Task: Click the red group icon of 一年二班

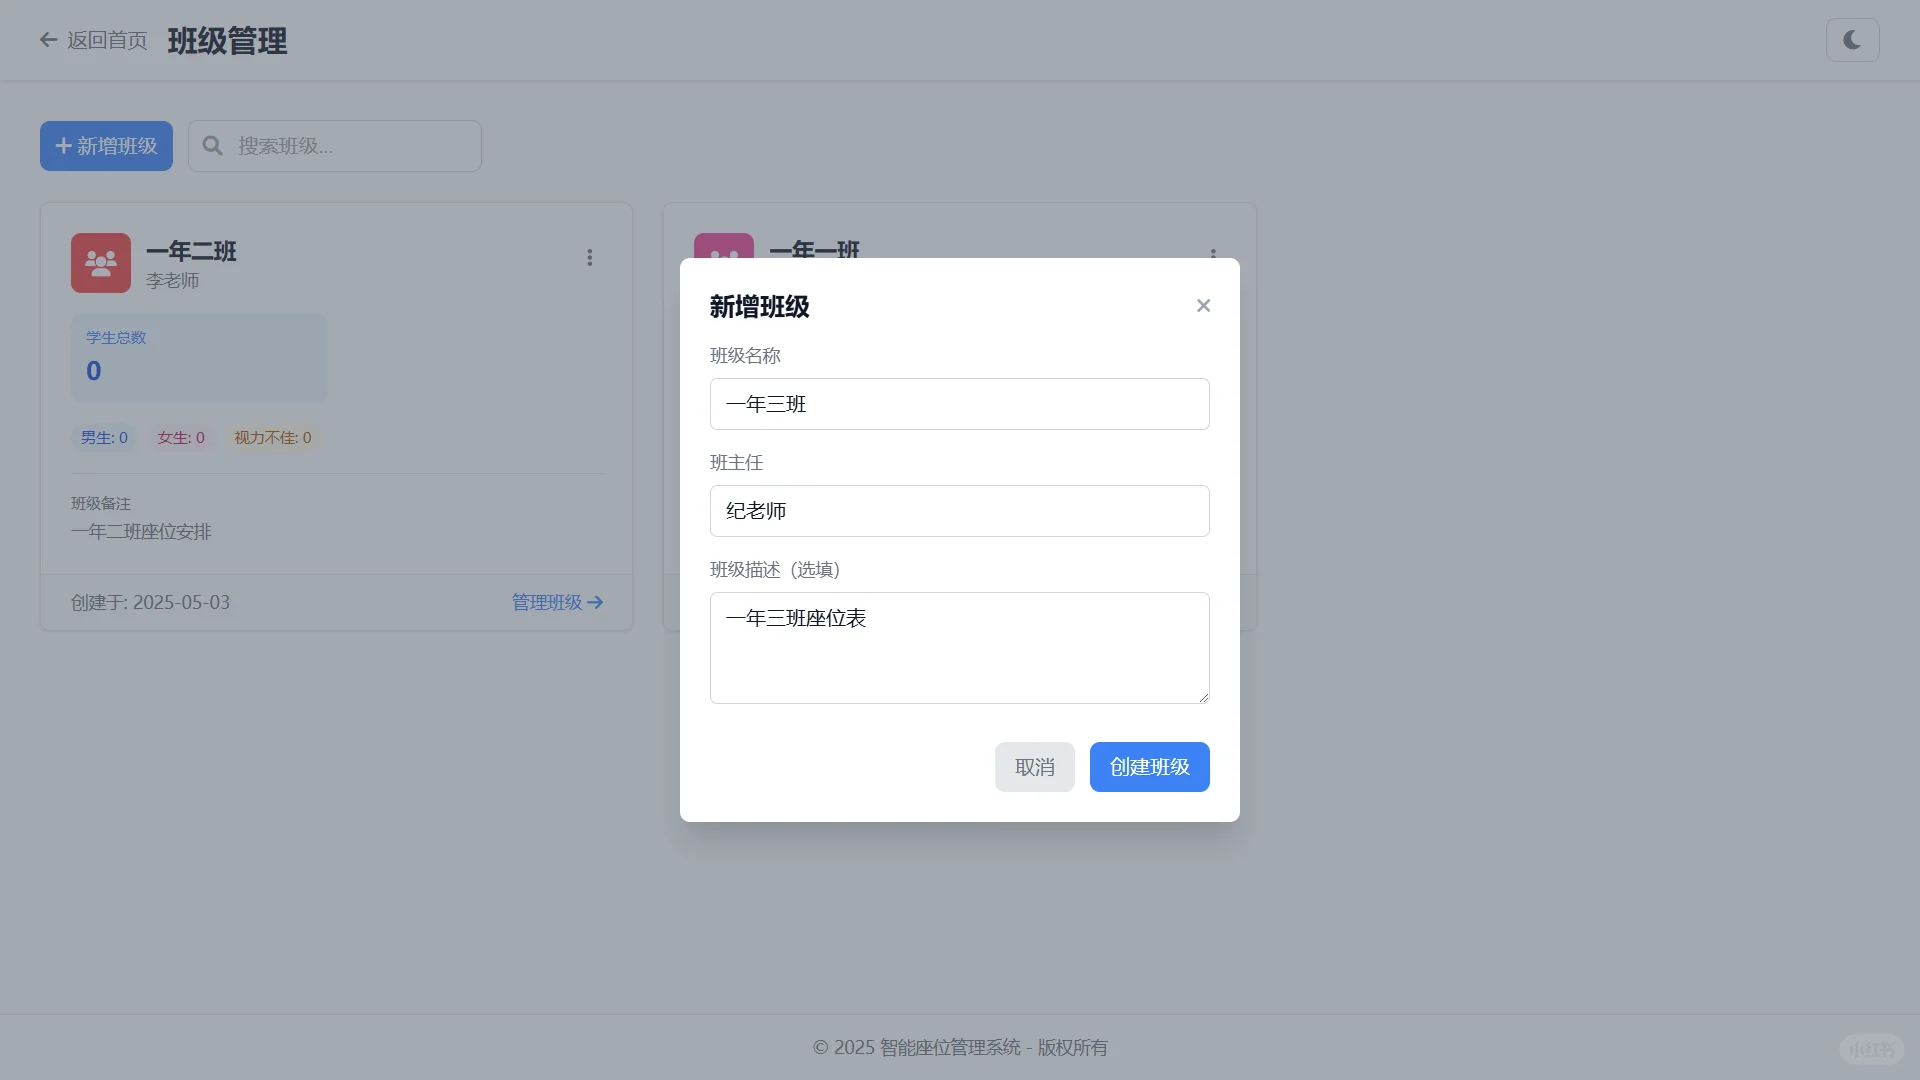Action: (x=101, y=263)
